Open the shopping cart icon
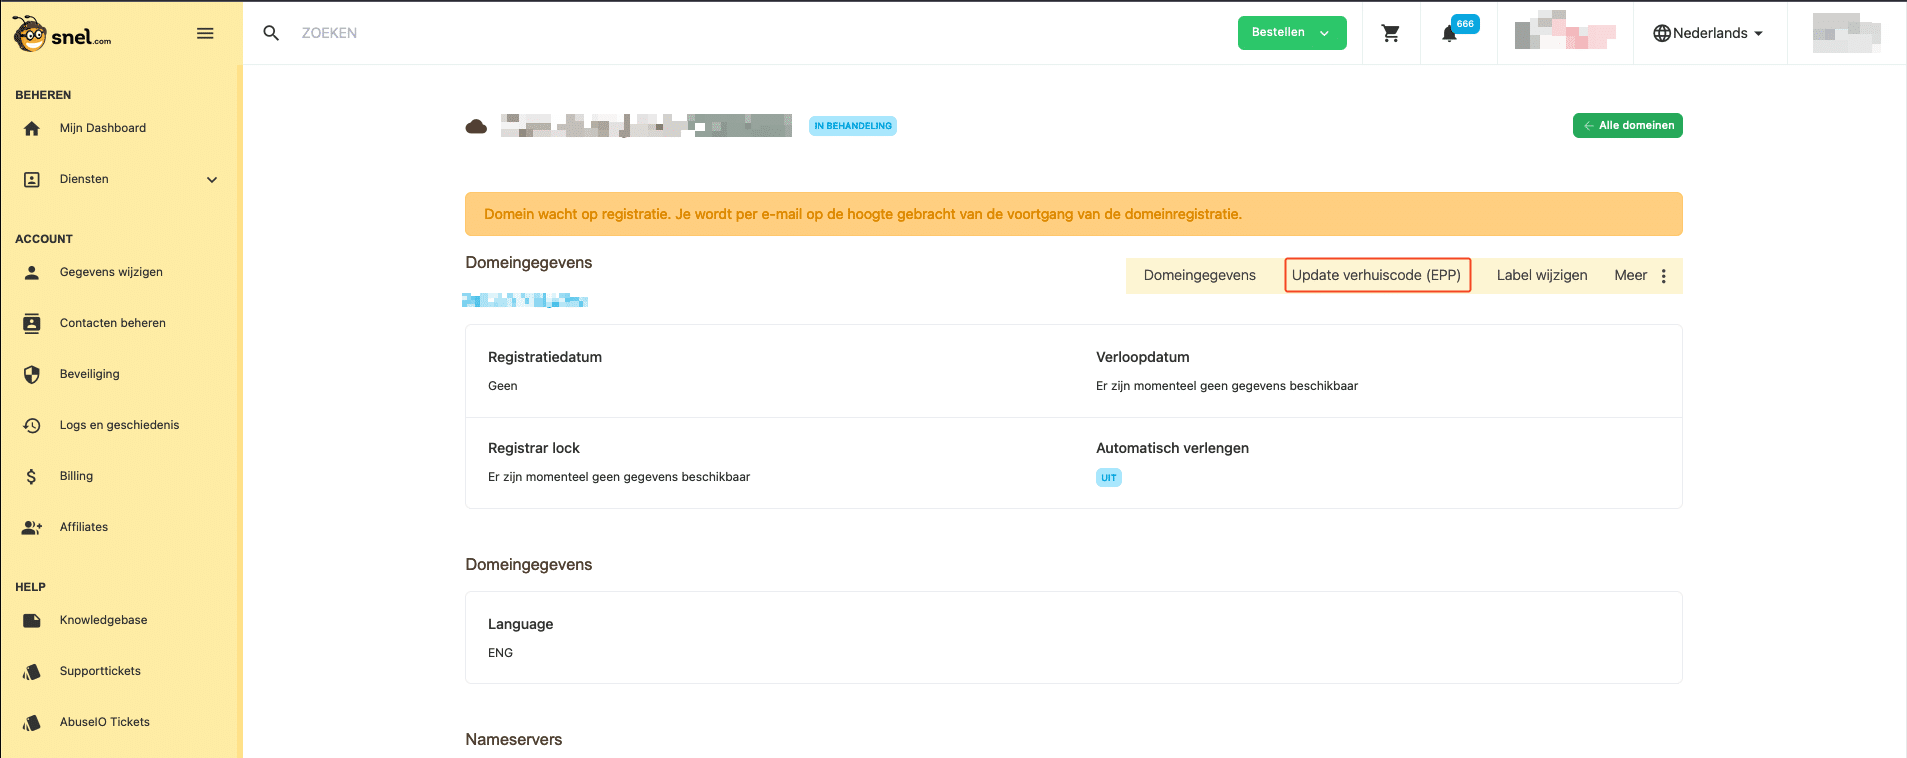The image size is (1907, 758). (x=1390, y=33)
